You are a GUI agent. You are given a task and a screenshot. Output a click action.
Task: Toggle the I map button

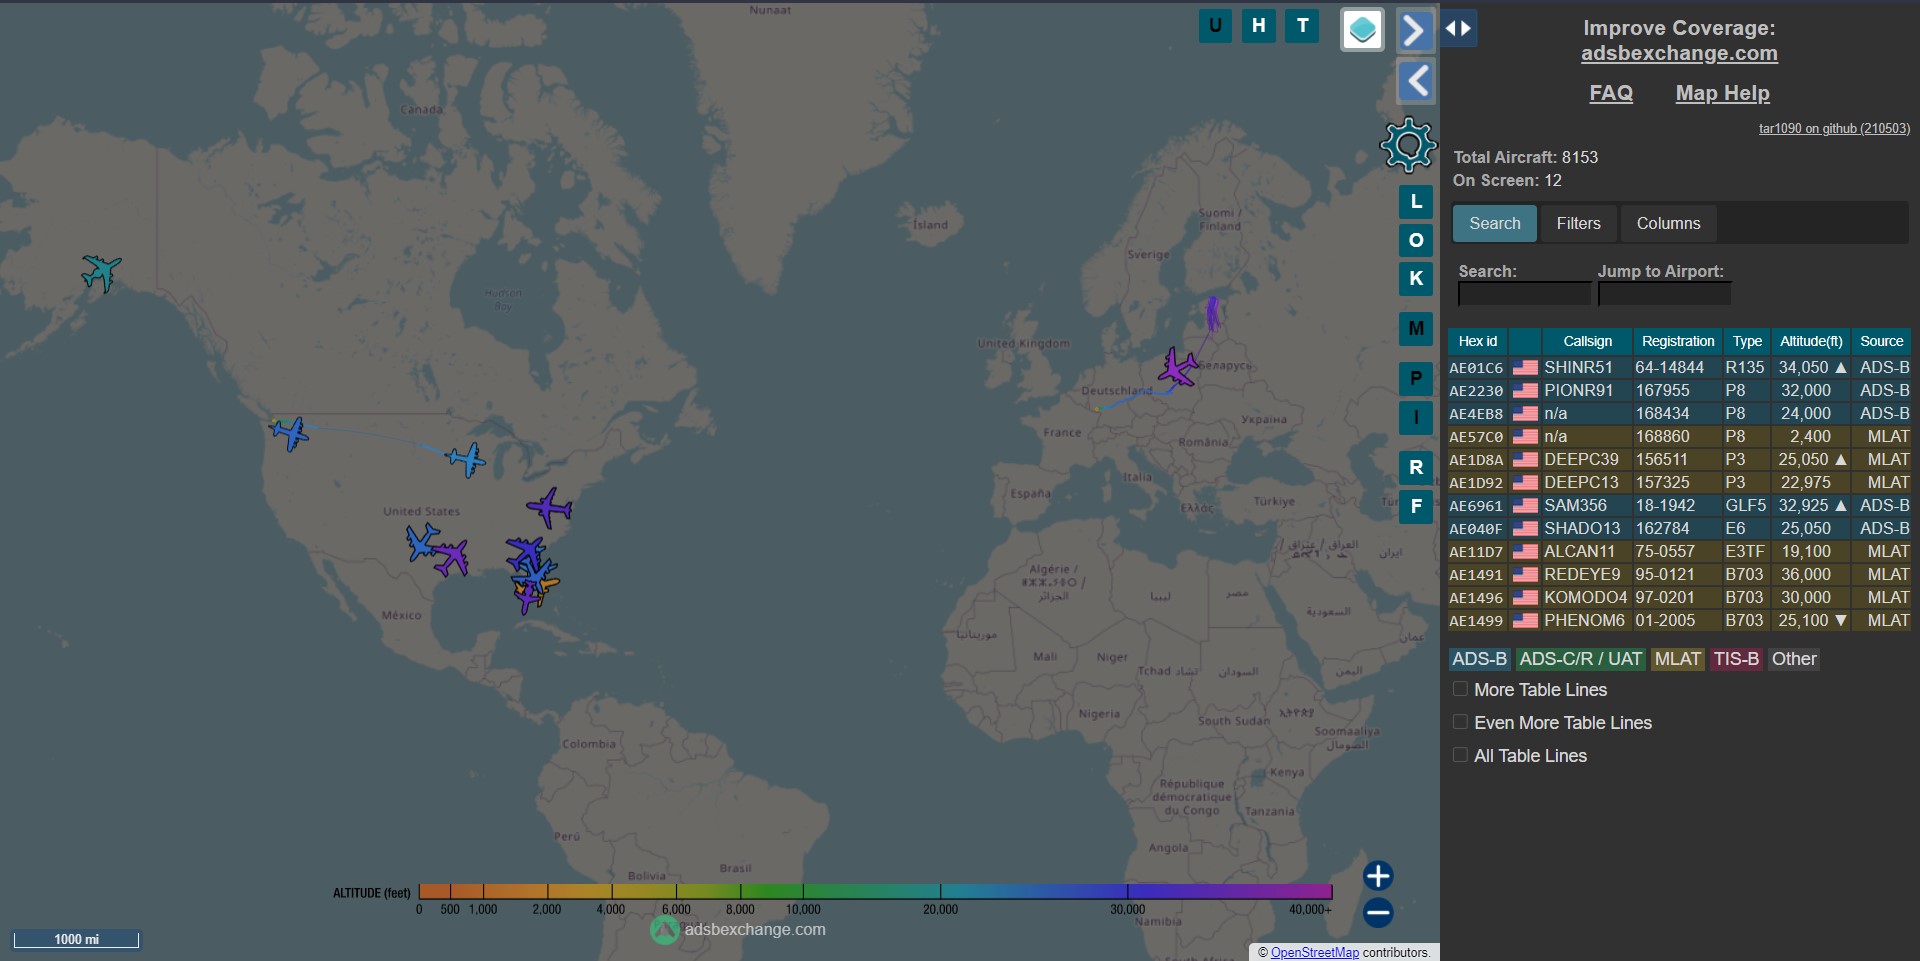1416,417
